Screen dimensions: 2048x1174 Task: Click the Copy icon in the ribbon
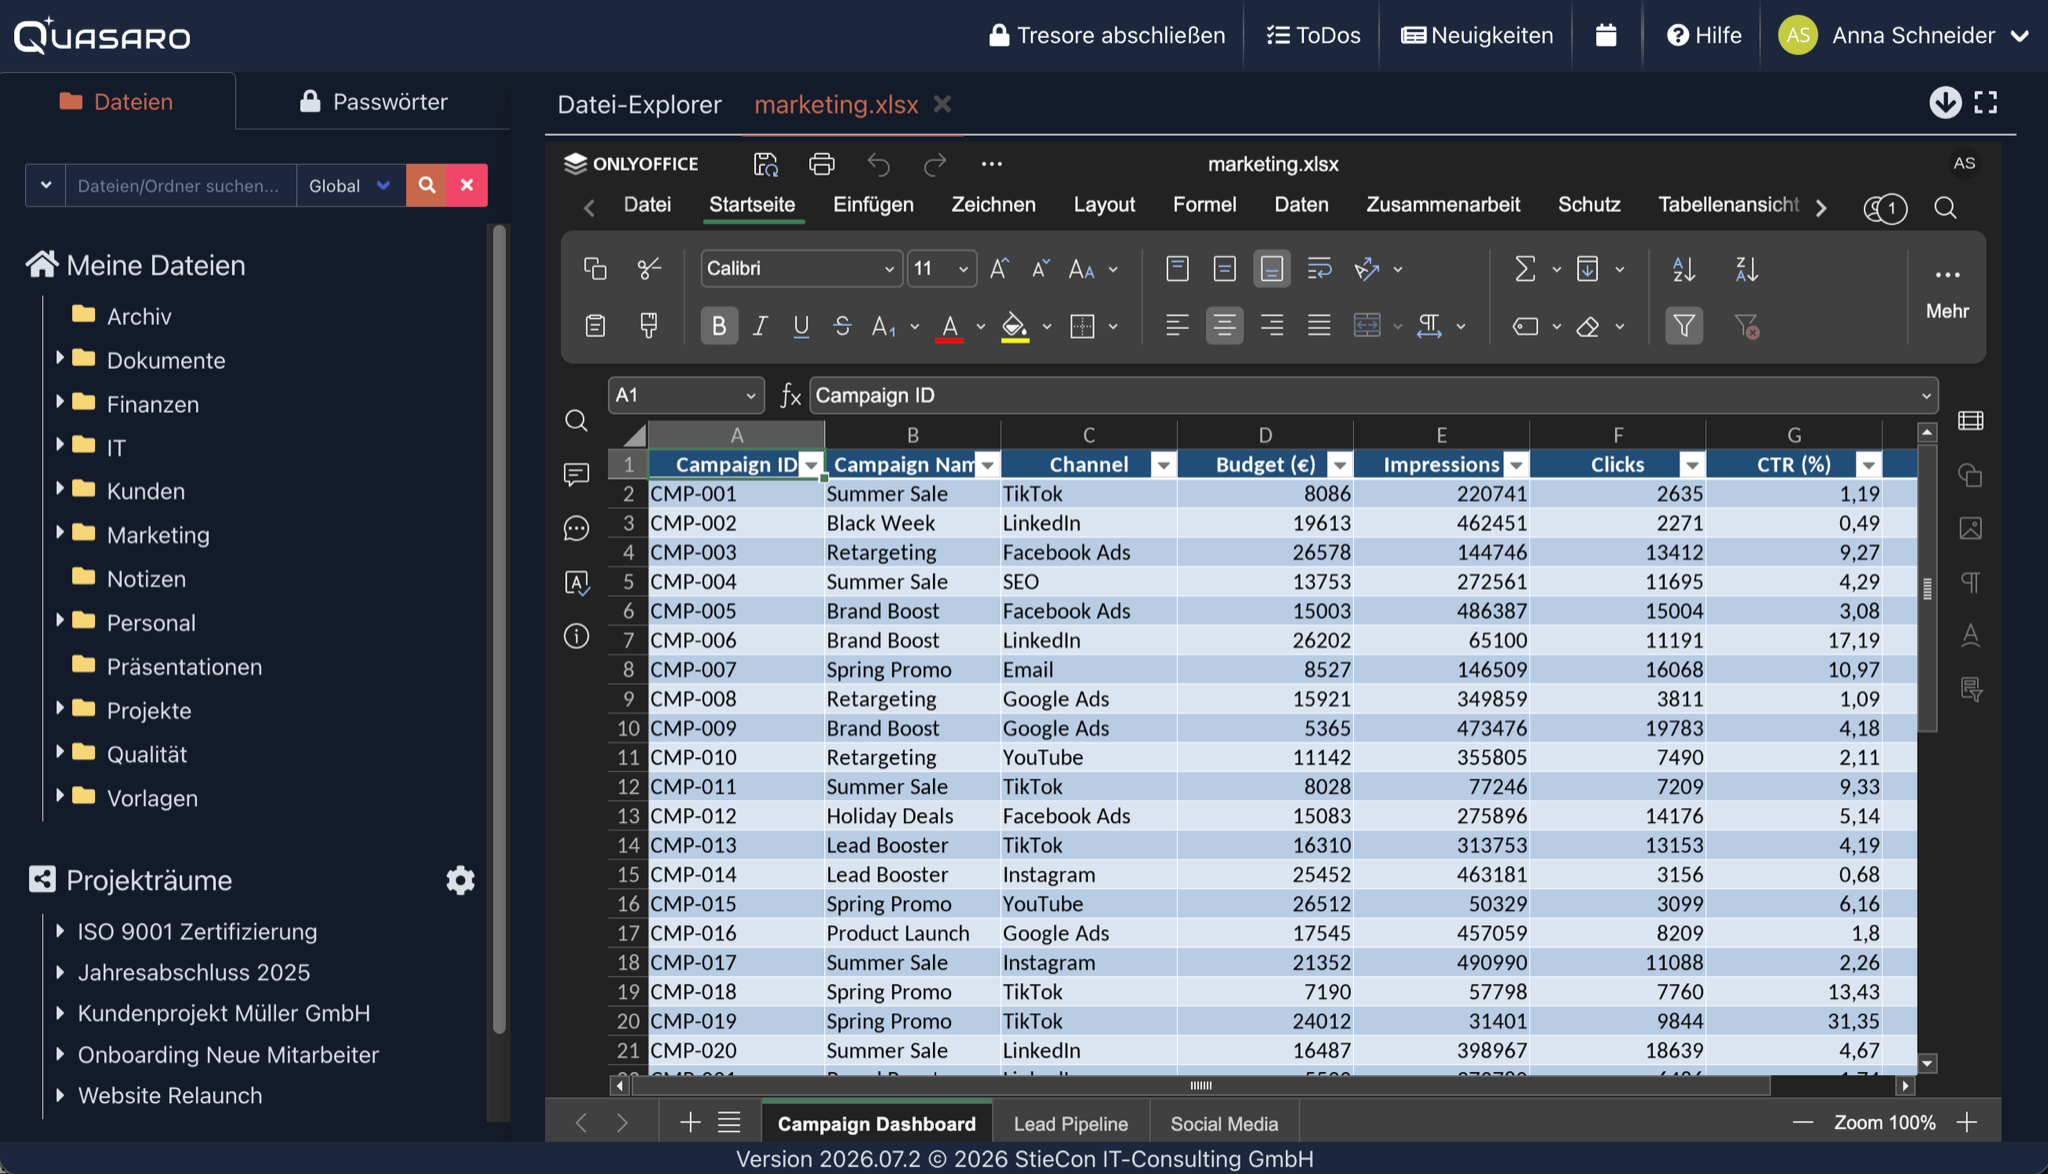tap(595, 268)
